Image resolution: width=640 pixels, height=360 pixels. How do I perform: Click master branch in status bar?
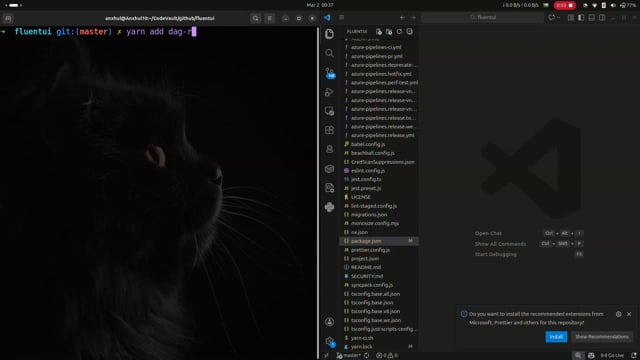pyautogui.click(x=348, y=356)
